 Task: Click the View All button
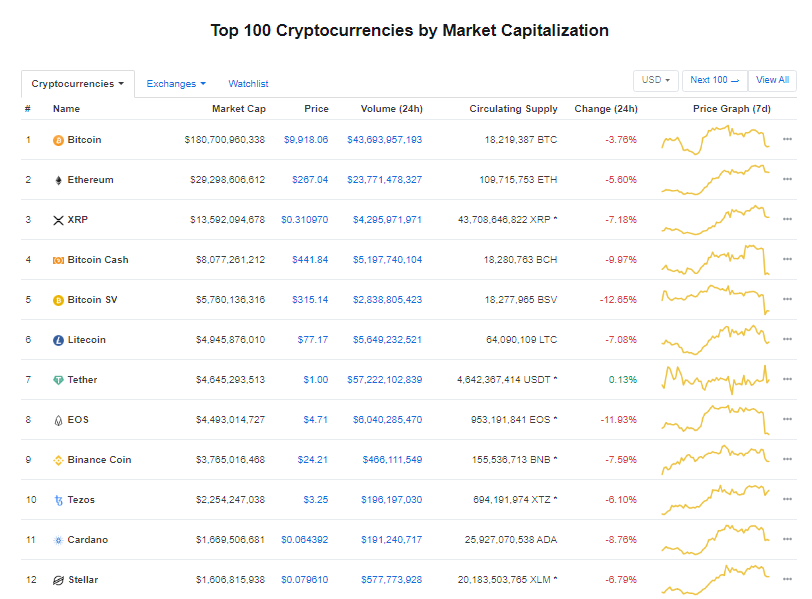pos(772,80)
